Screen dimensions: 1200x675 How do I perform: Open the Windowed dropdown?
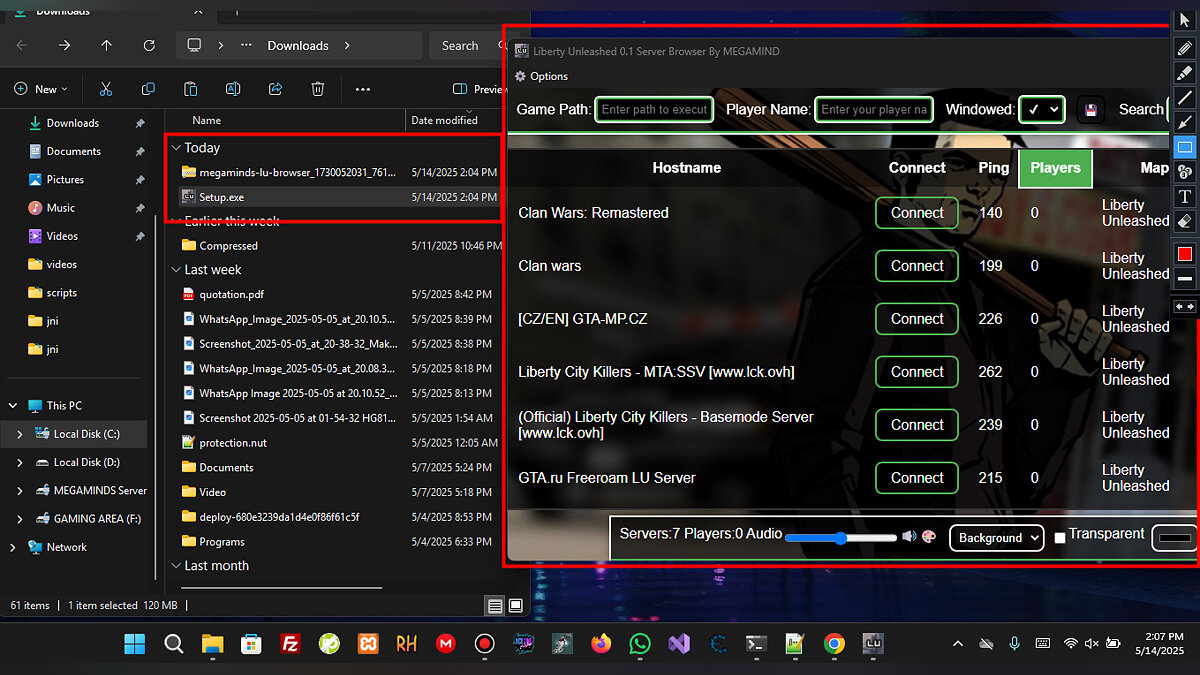[1041, 110]
